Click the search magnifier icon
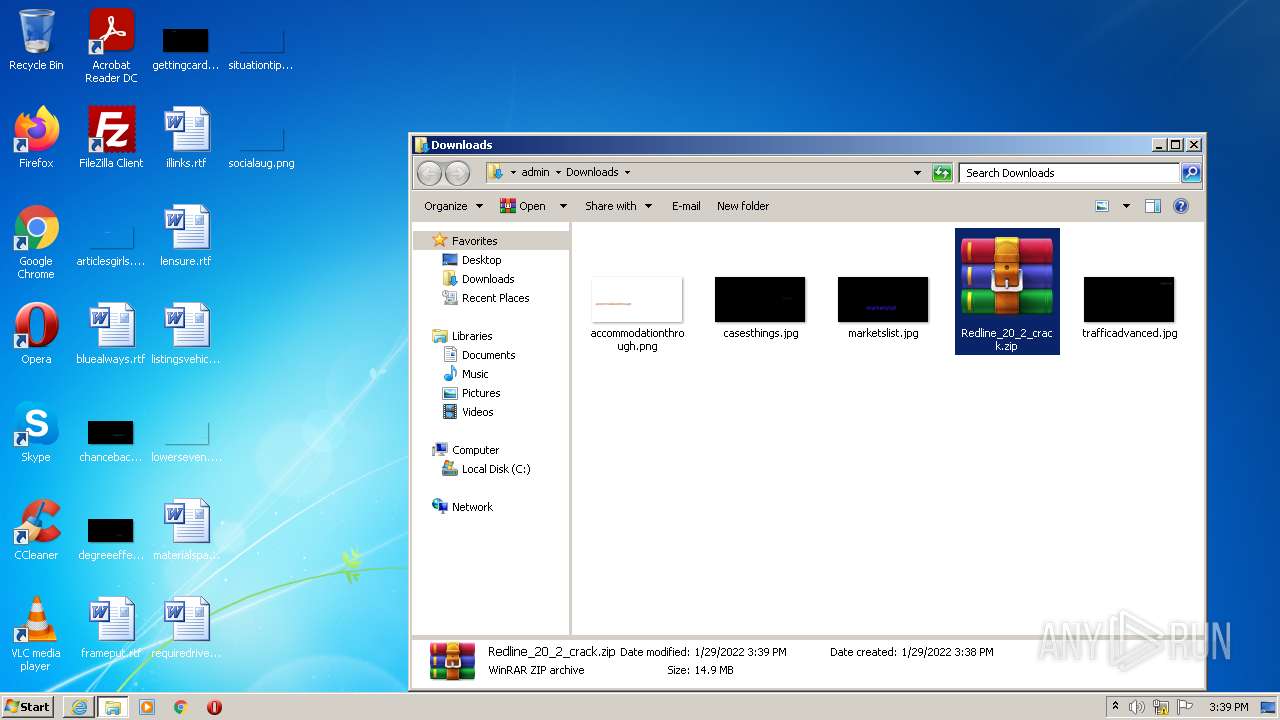 point(1191,172)
